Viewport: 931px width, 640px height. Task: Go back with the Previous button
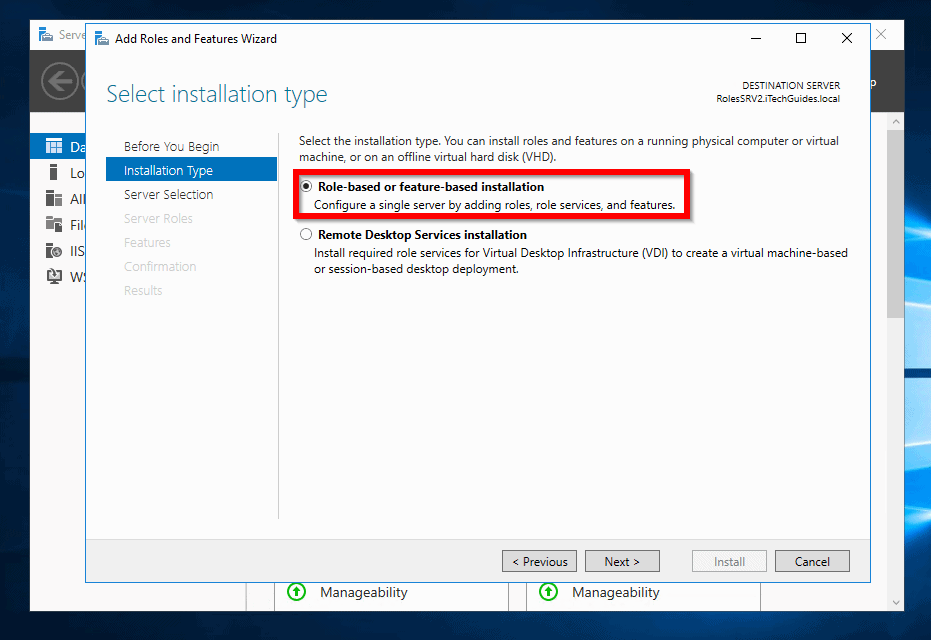click(x=539, y=561)
